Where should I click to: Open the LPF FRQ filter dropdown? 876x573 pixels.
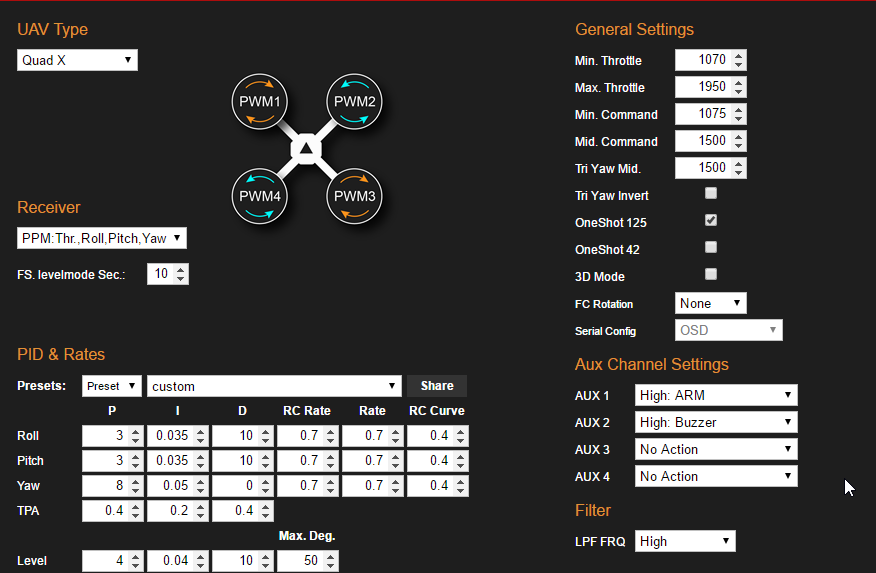pos(685,541)
